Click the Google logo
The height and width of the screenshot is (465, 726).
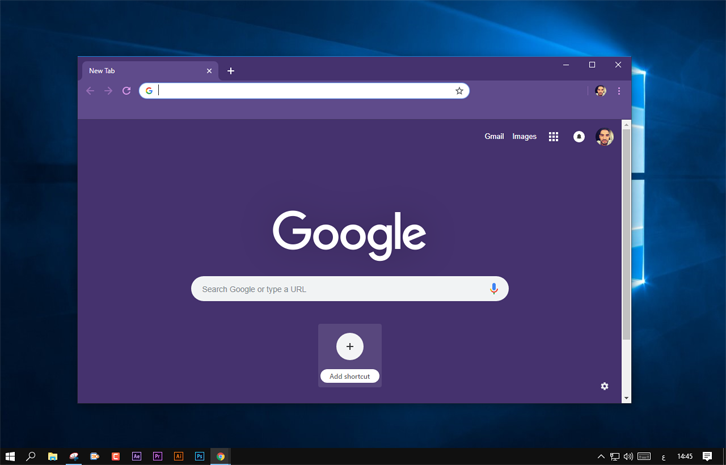click(x=350, y=235)
